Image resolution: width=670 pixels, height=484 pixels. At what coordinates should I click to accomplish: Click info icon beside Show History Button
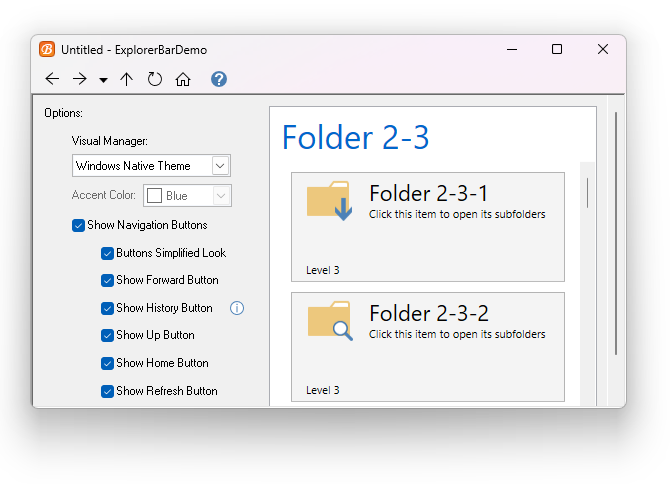click(x=237, y=308)
